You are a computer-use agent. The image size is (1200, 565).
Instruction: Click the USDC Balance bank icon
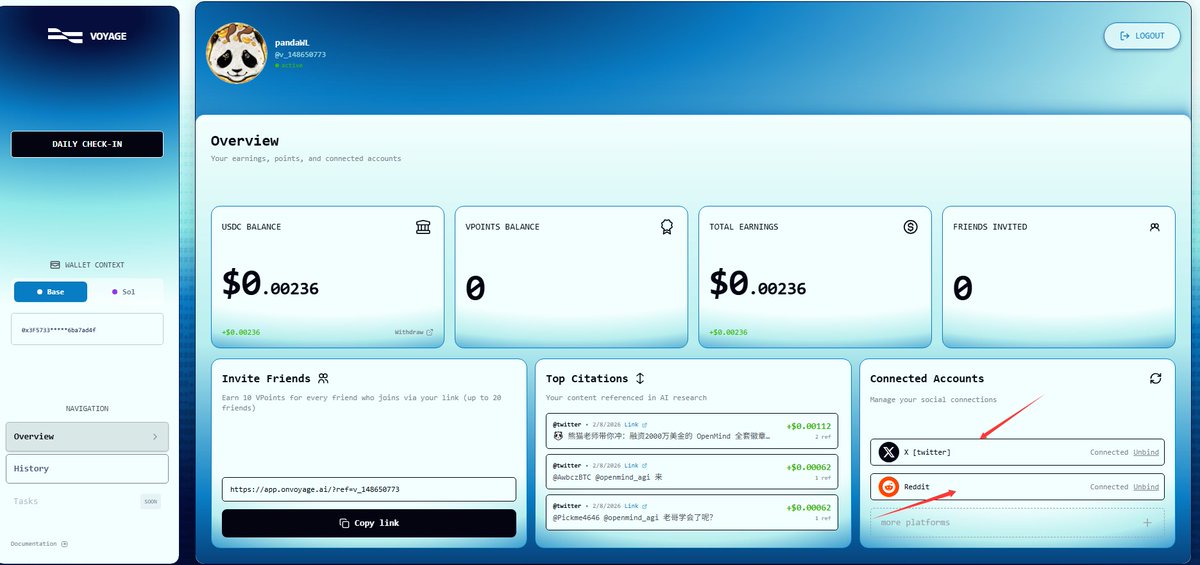tap(423, 227)
